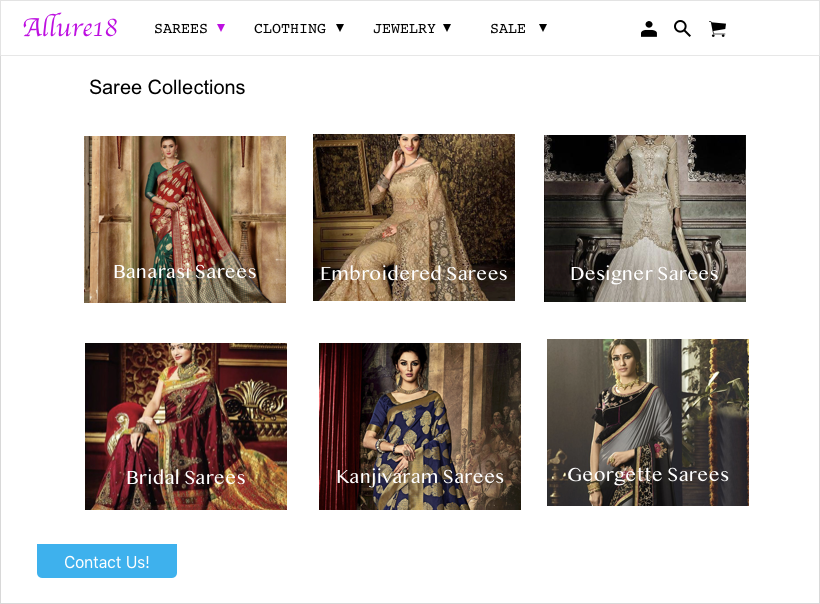Open the Designer Sarees collection

coord(644,218)
